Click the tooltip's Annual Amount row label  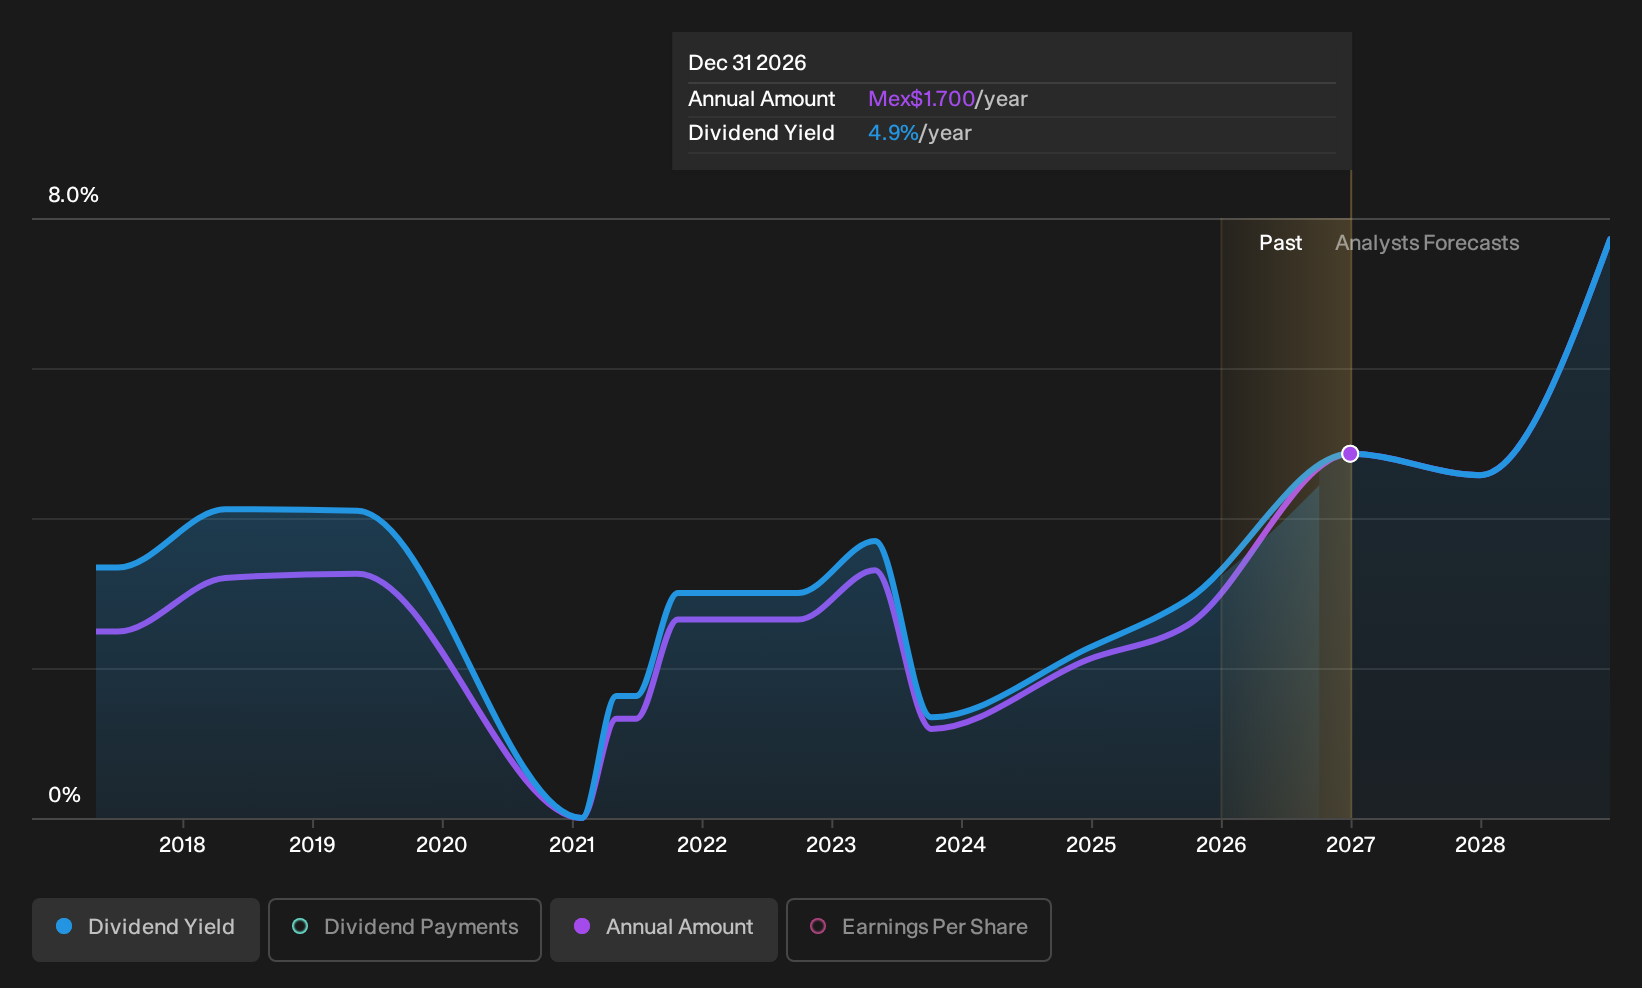tap(761, 99)
